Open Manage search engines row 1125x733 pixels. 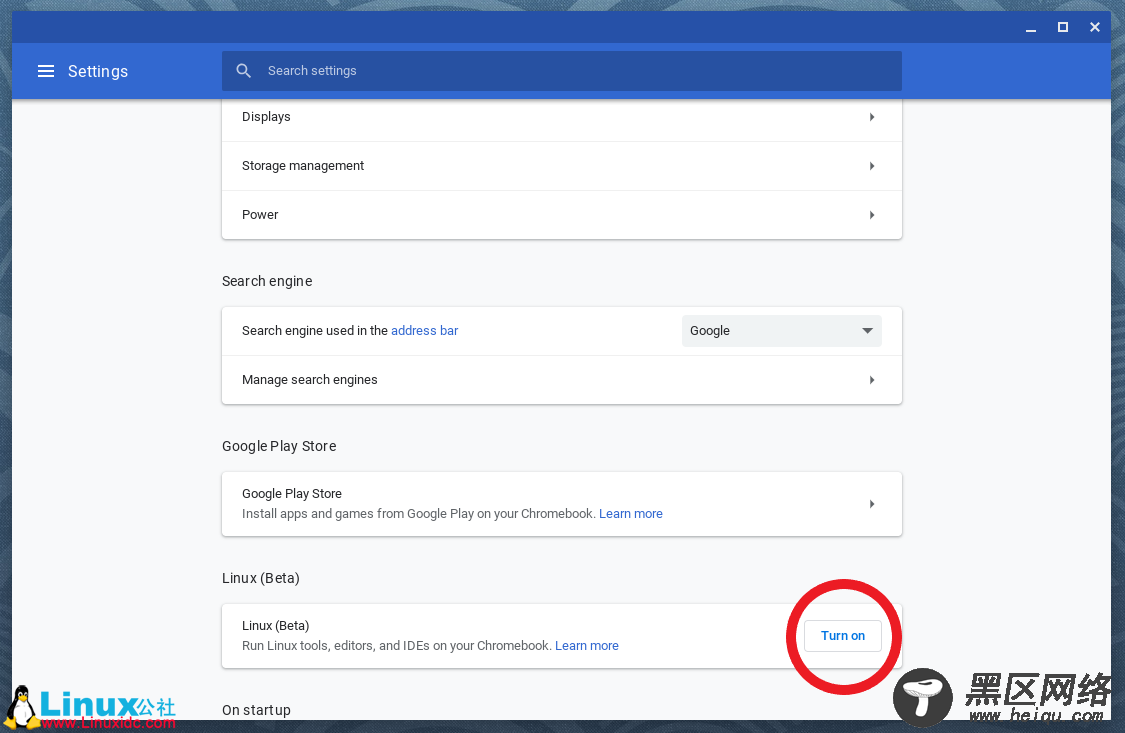(x=561, y=380)
